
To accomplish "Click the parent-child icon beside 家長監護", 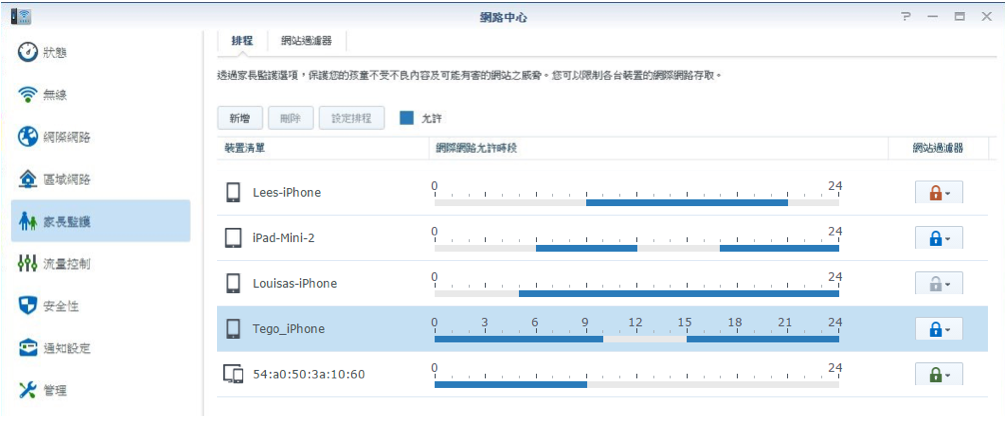I will point(27,222).
